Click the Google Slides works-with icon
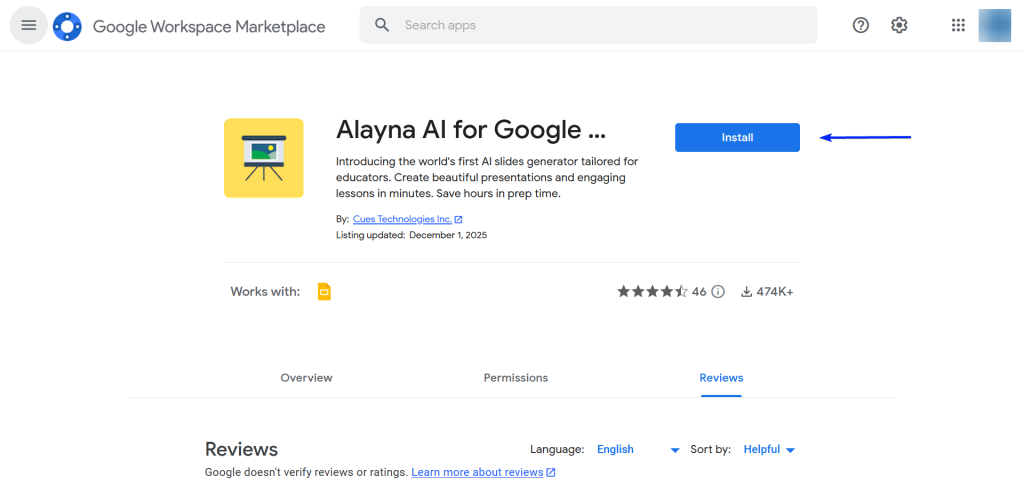 tap(323, 292)
